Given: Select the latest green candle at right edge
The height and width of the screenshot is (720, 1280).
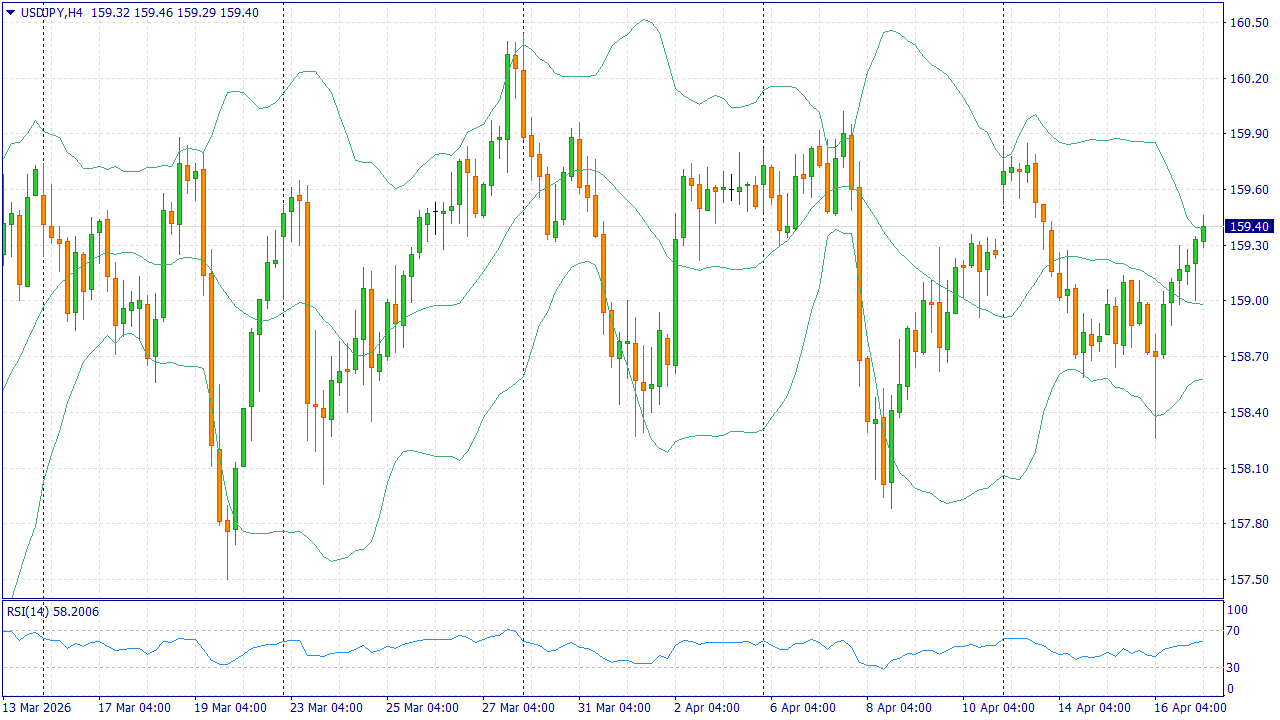Looking at the screenshot, I should 1203,233.
